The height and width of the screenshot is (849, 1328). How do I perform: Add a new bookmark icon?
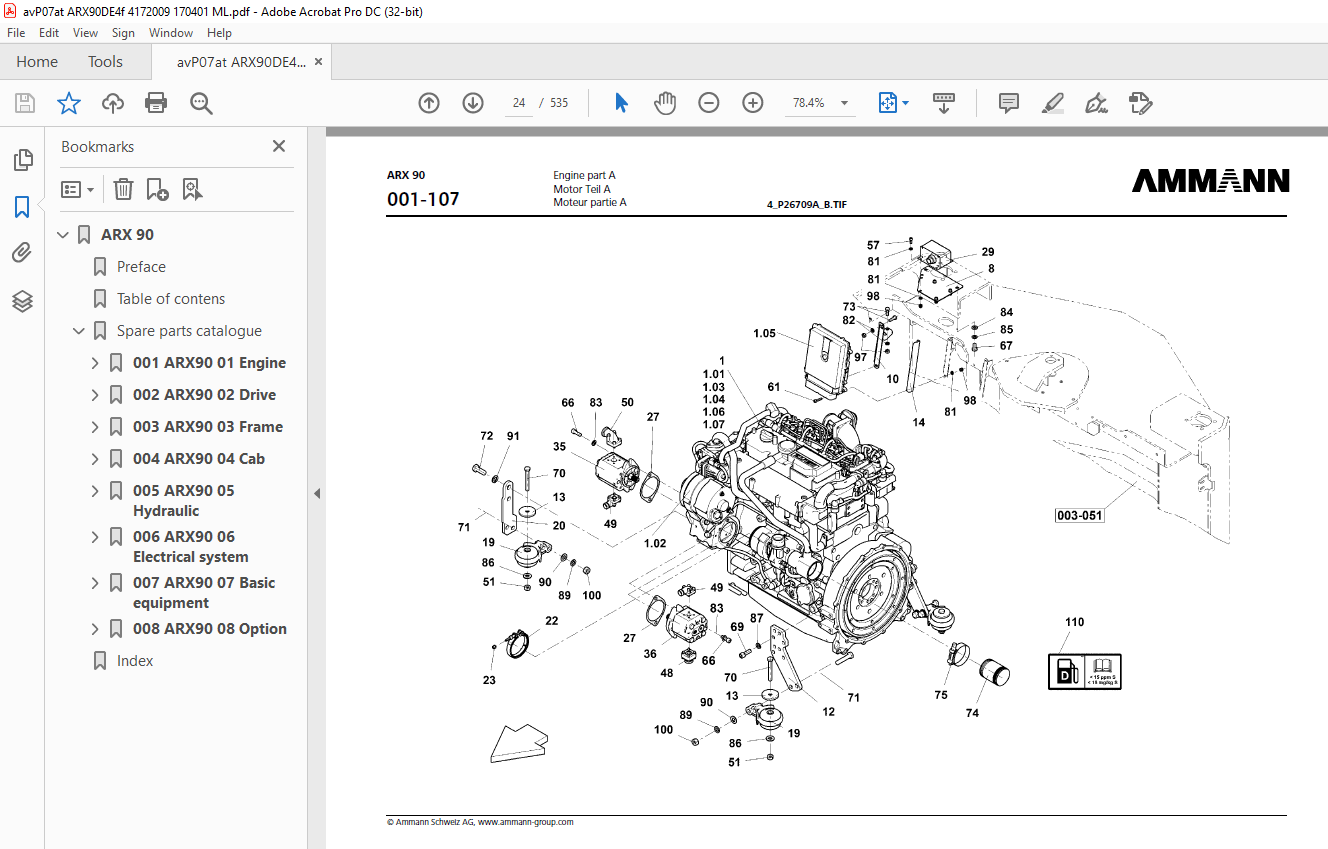pyautogui.click(x=157, y=189)
